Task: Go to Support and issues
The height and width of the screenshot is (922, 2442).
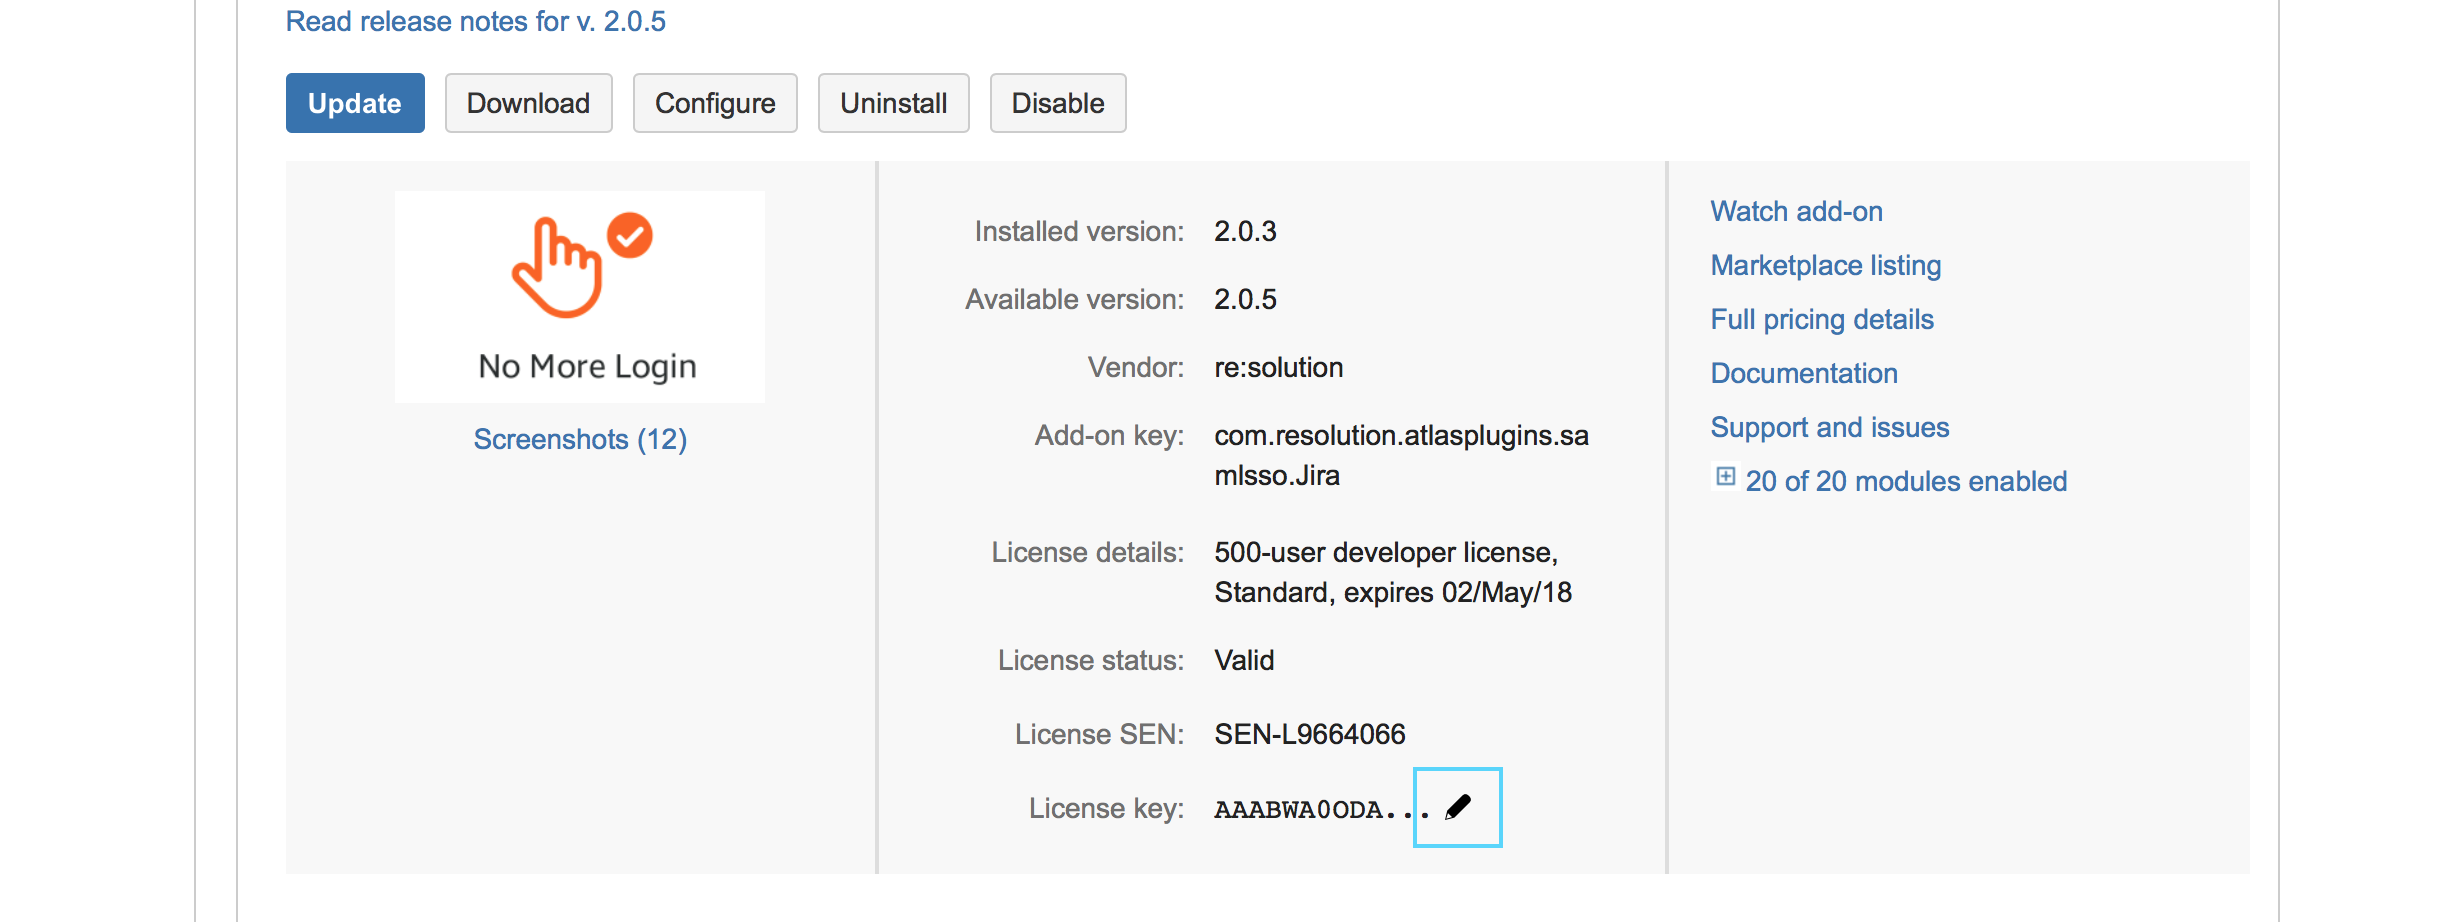Action: [x=1829, y=427]
